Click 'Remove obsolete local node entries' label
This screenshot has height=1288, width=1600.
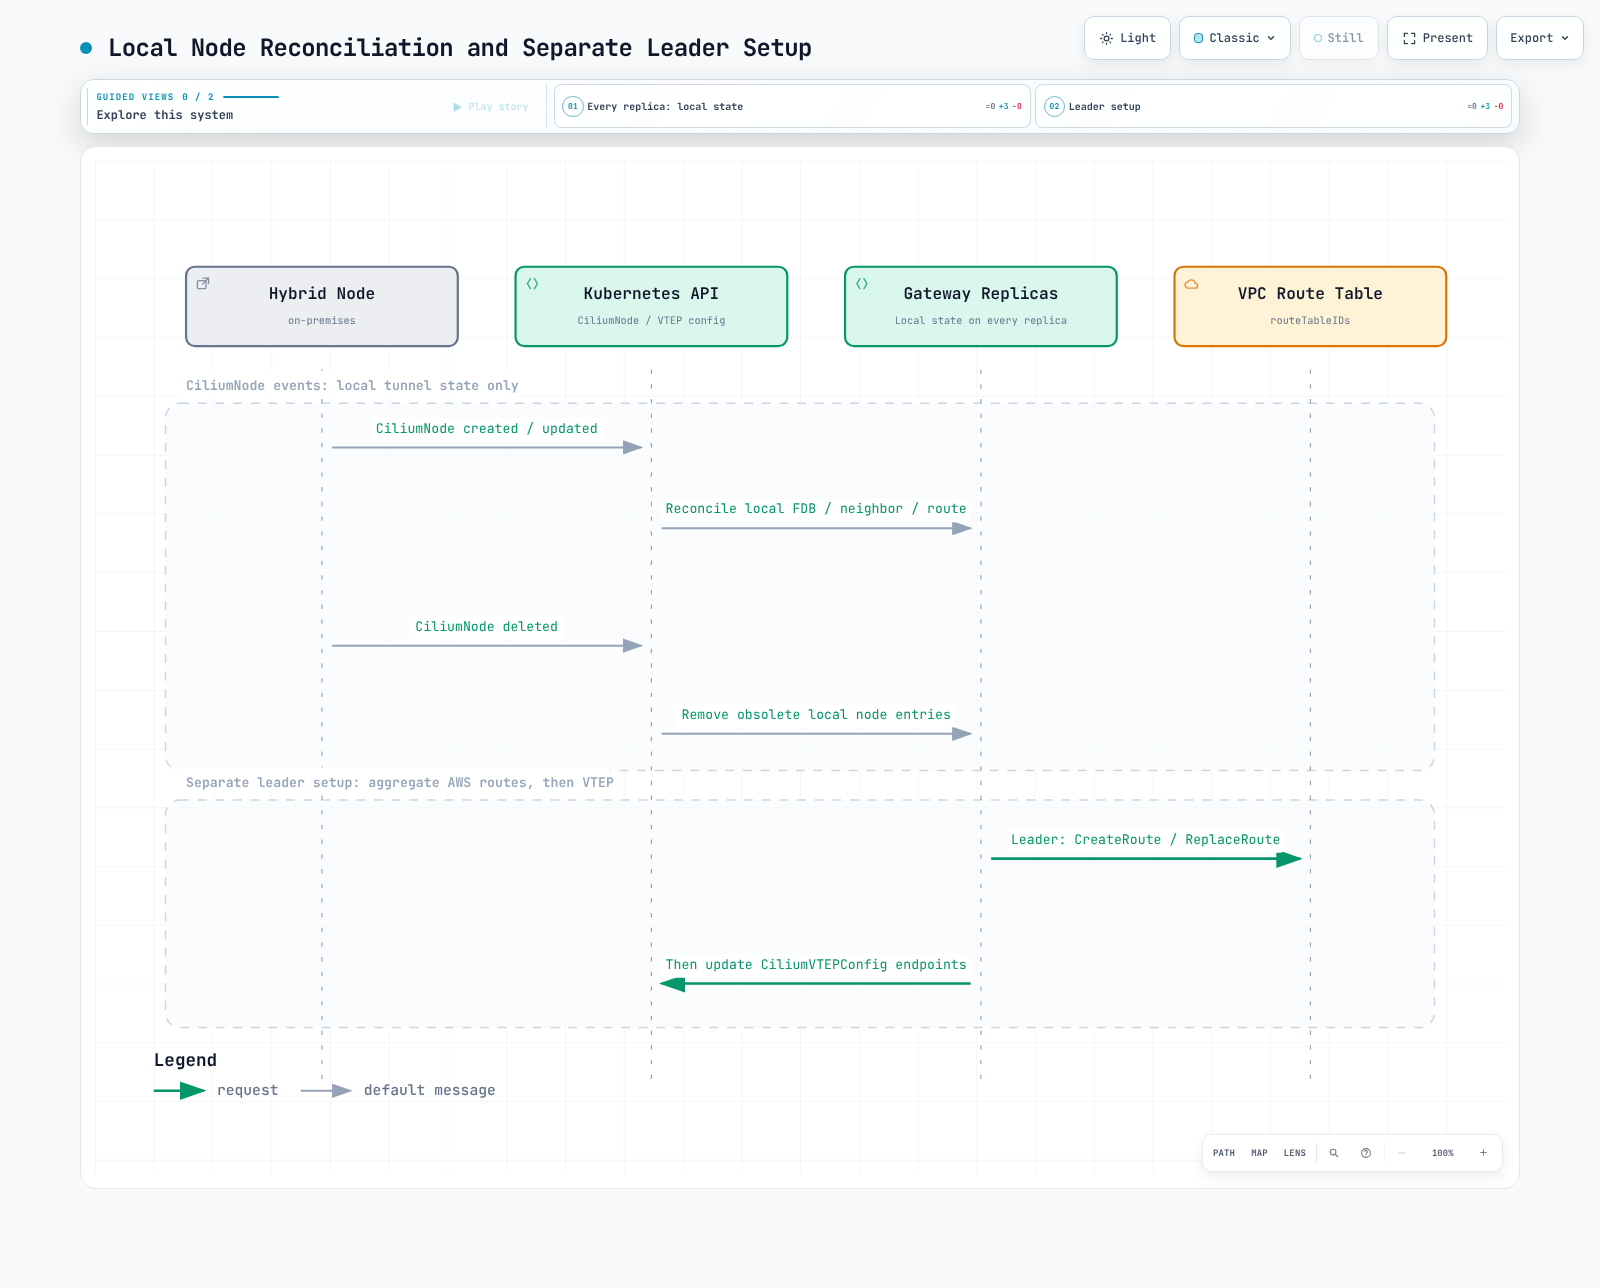[816, 714]
